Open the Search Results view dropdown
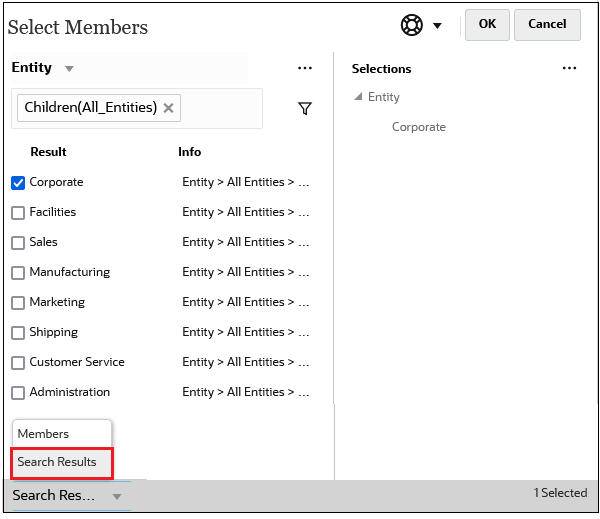 click(116, 496)
